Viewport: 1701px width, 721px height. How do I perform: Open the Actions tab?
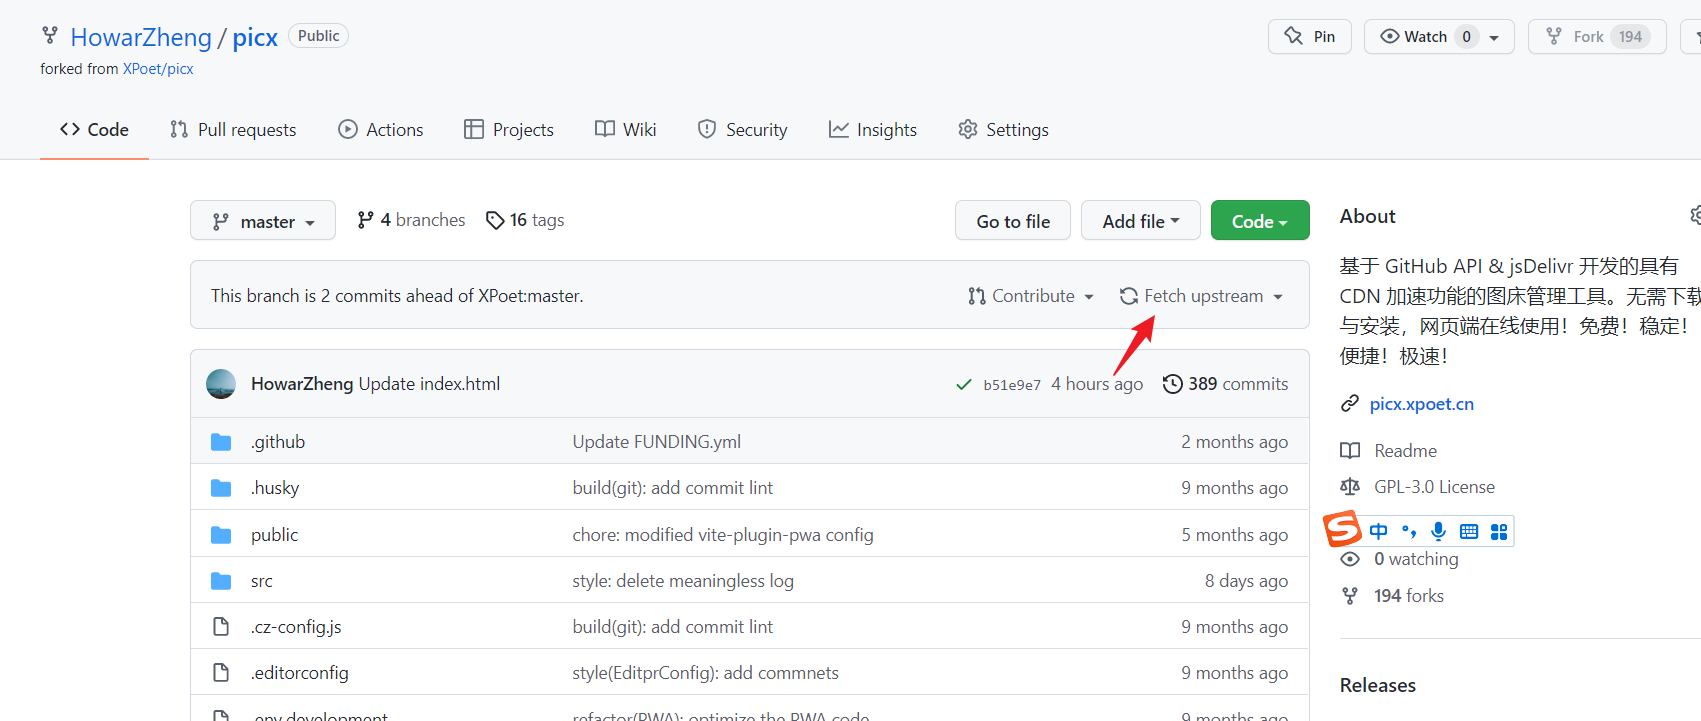click(x=381, y=130)
